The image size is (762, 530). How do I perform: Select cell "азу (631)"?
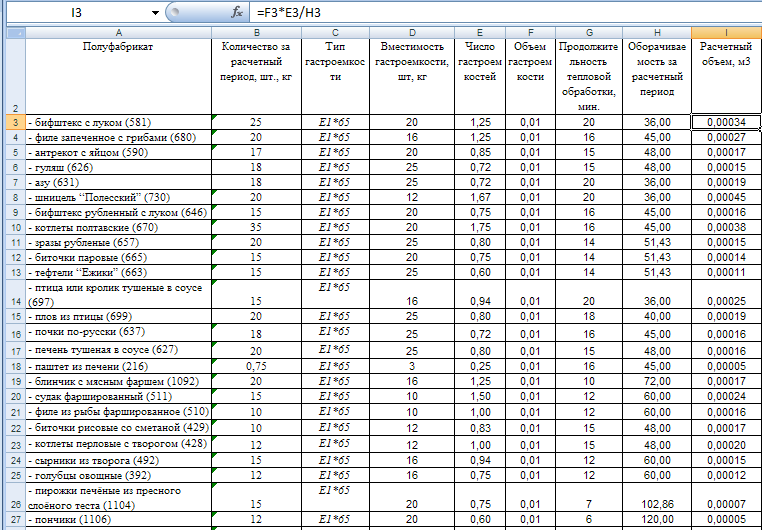119,183
